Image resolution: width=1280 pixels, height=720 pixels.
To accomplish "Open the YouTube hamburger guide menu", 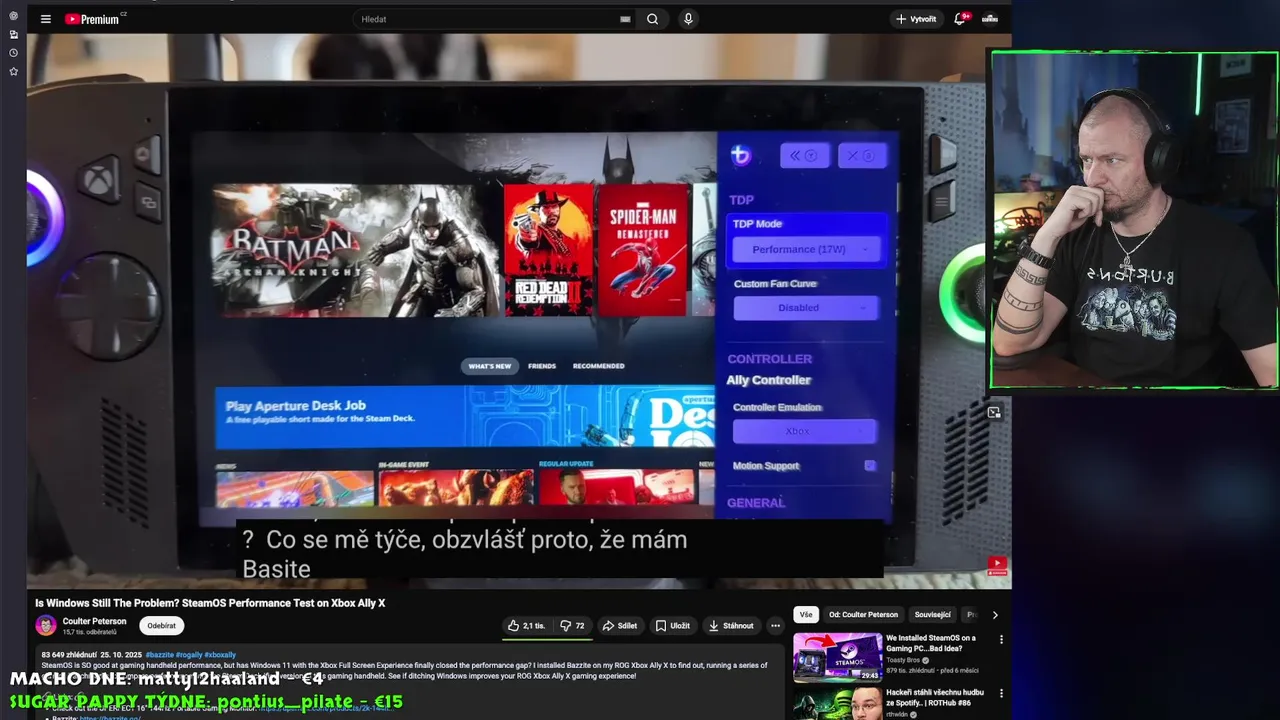I will [x=45, y=19].
